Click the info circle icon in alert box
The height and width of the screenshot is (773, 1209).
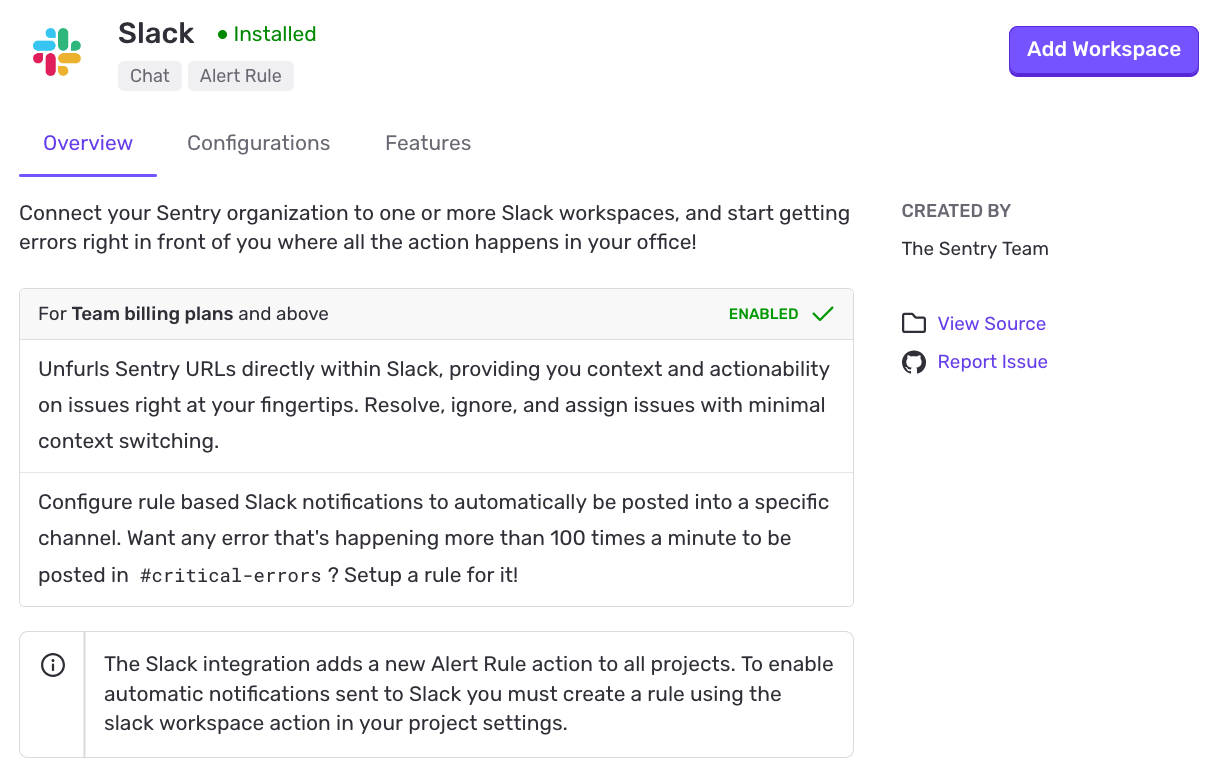coord(53,664)
